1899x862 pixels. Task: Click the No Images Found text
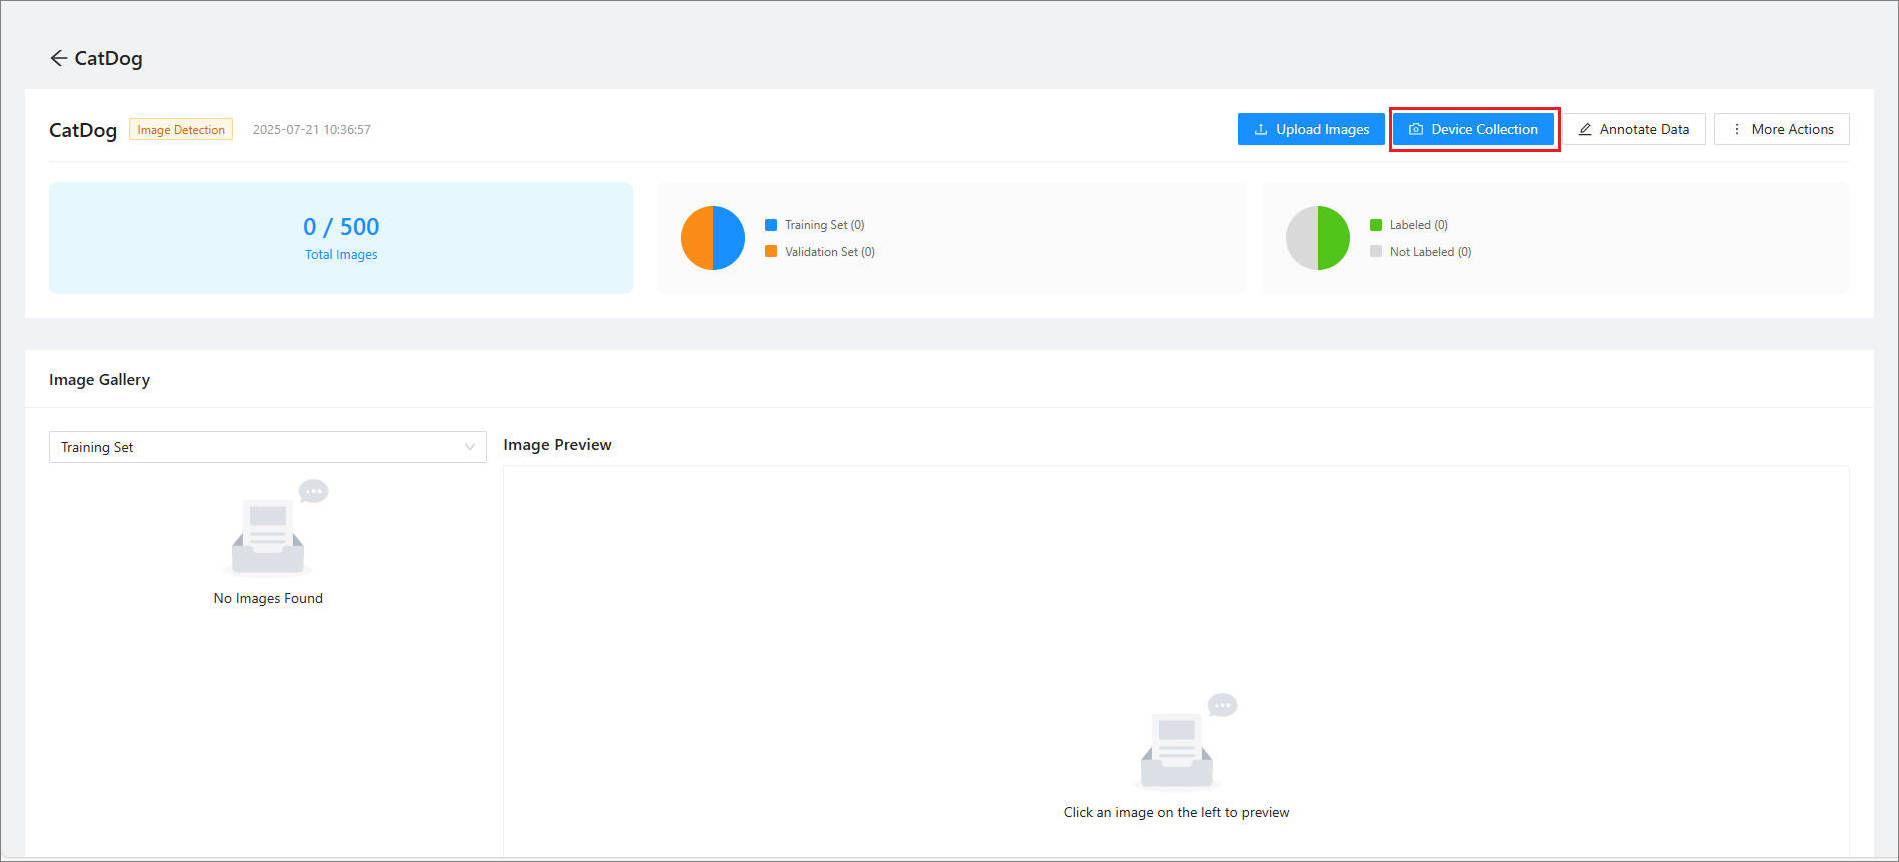point(268,598)
